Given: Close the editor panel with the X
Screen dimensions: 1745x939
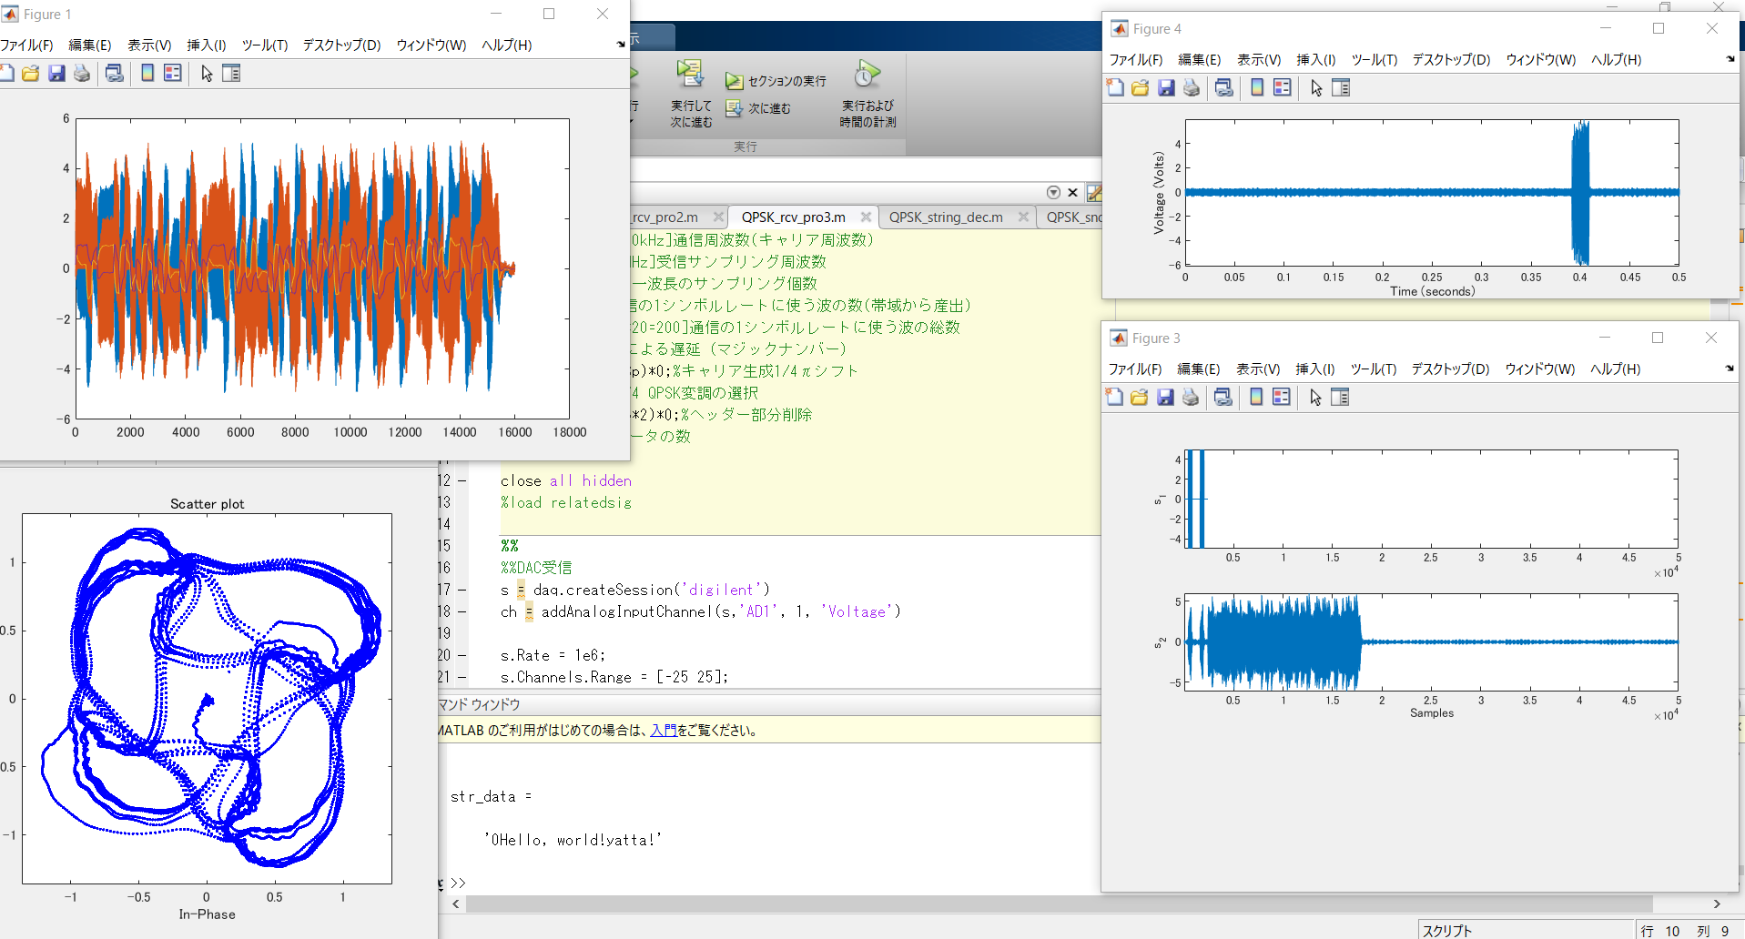Looking at the screenshot, I should [1073, 192].
